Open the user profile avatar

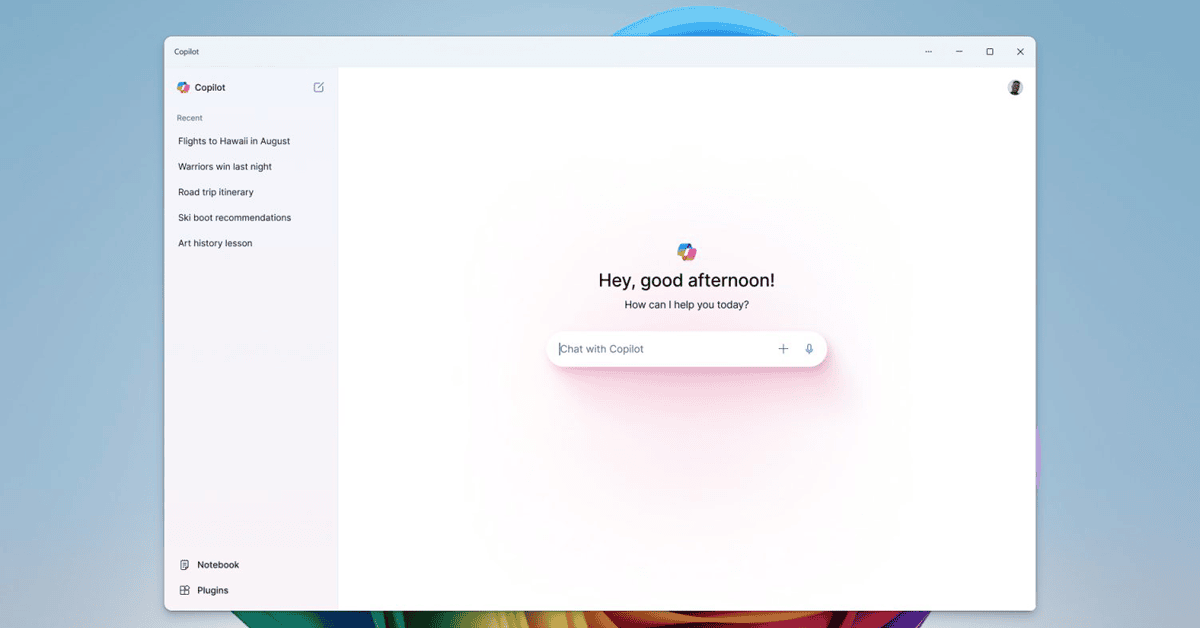click(x=1015, y=87)
